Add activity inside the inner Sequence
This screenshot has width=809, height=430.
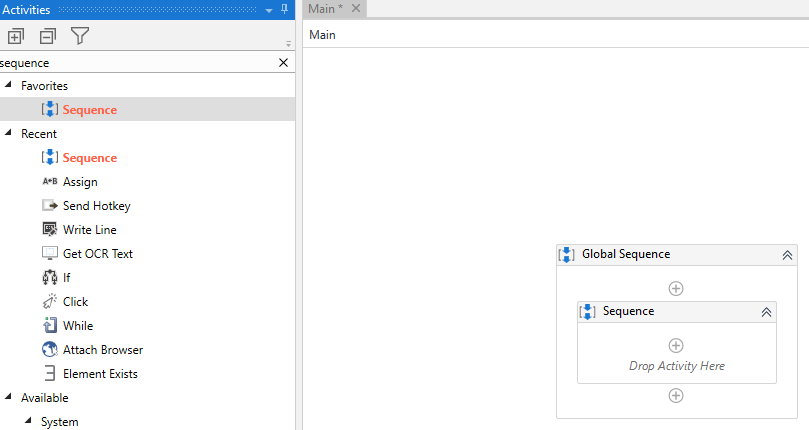pyautogui.click(x=676, y=345)
